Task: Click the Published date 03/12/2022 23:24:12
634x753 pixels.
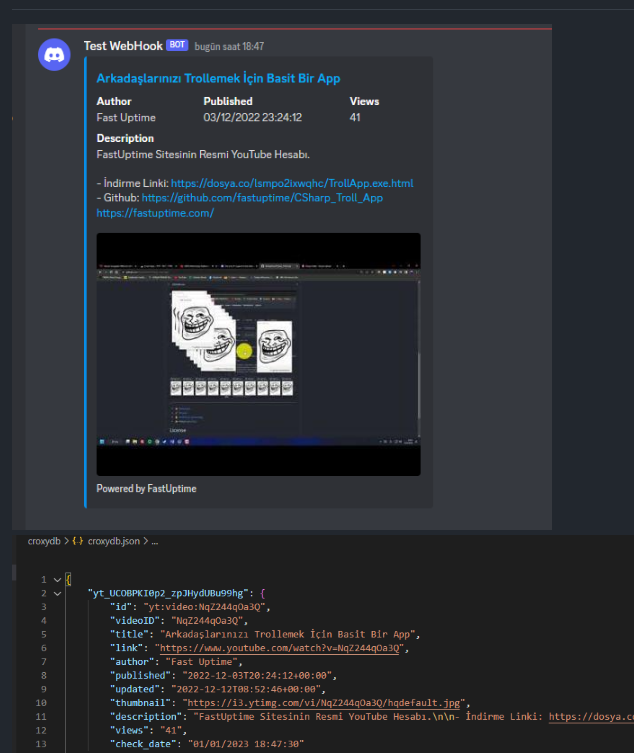Action: click(252, 118)
